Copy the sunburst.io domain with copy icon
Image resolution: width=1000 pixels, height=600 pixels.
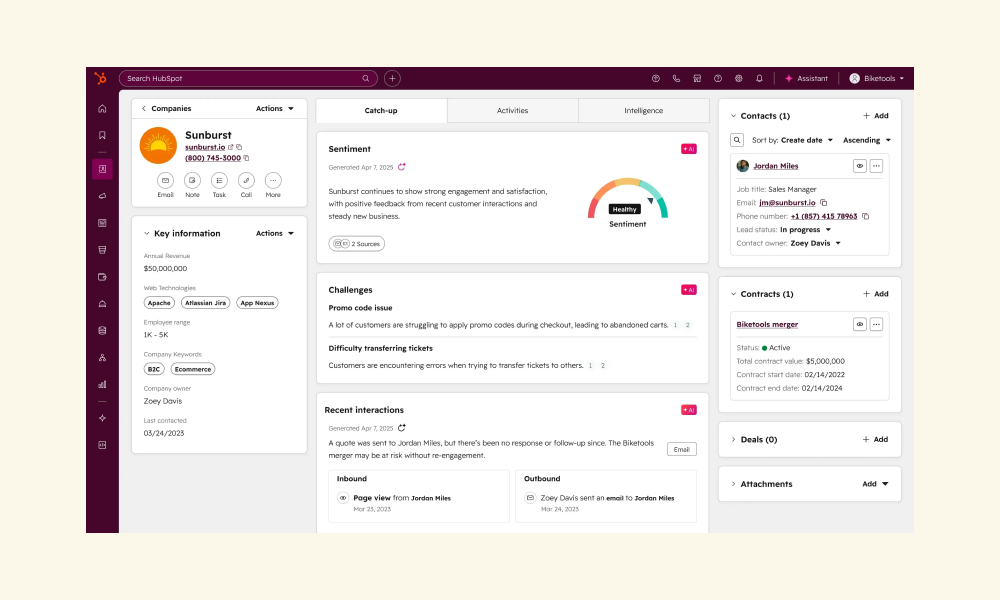coord(239,147)
